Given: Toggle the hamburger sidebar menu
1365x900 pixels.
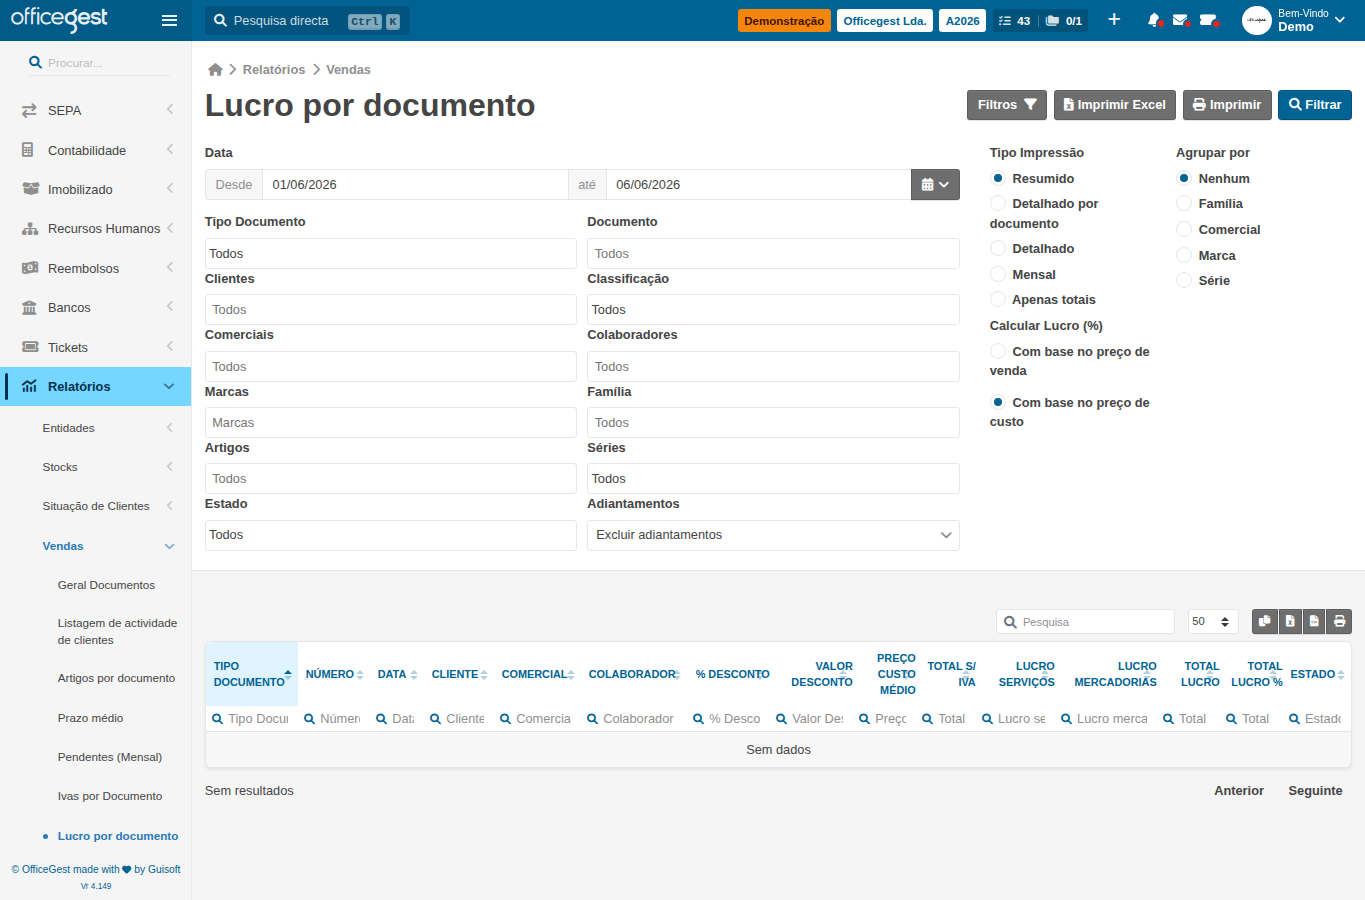Looking at the screenshot, I should pos(169,20).
